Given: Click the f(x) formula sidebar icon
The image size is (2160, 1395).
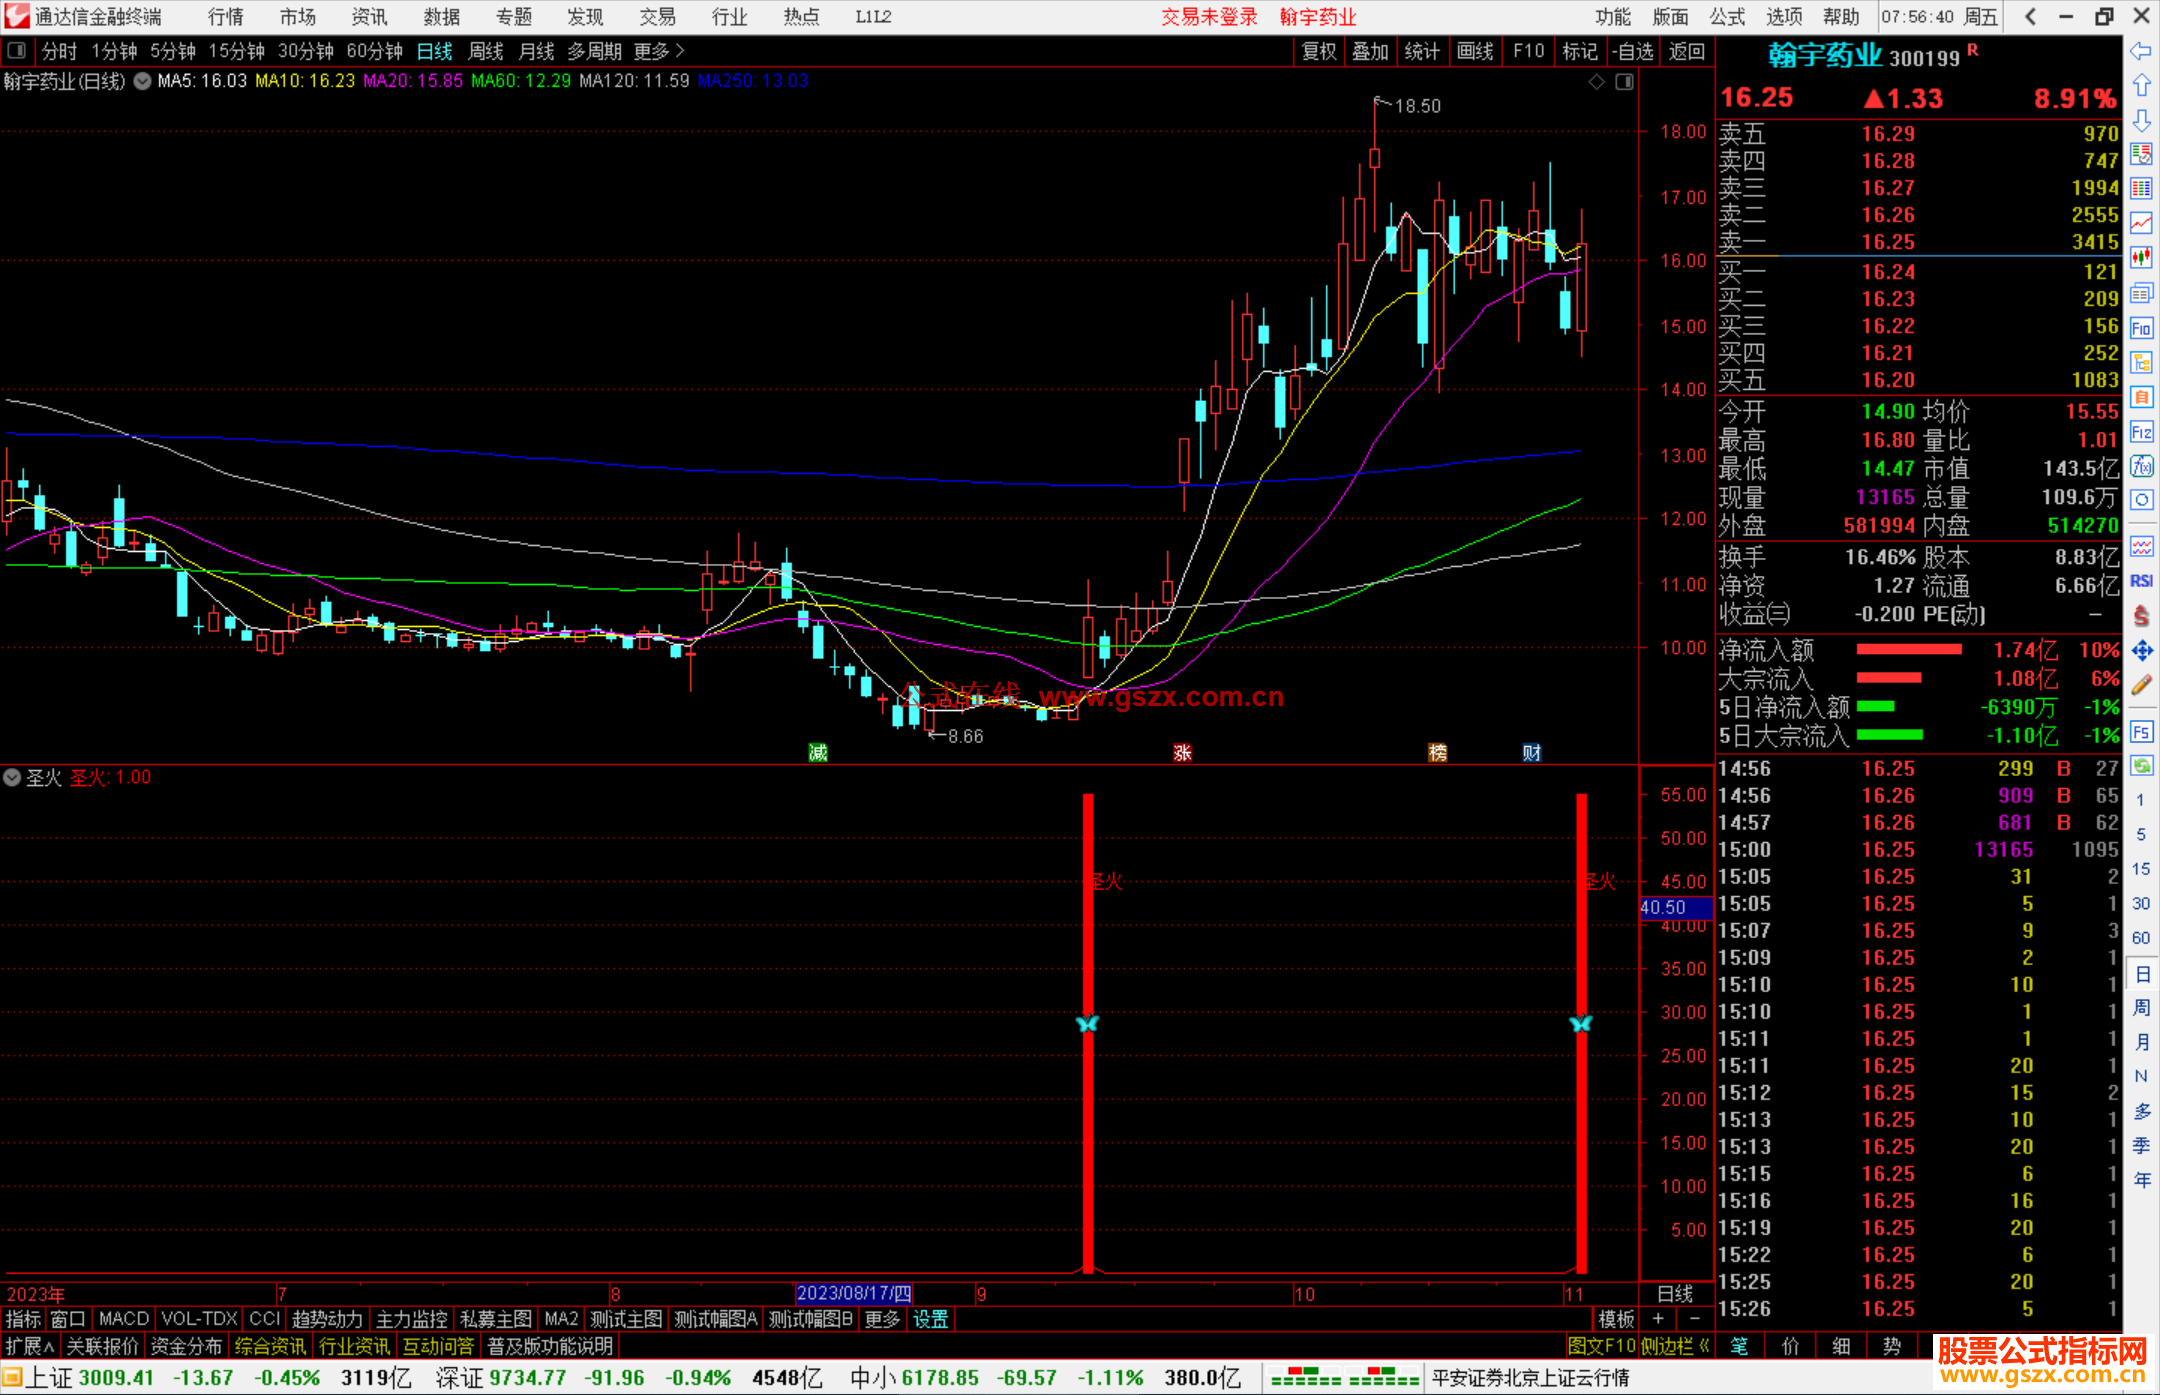Looking at the screenshot, I should pyautogui.click(x=2141, y=466).
